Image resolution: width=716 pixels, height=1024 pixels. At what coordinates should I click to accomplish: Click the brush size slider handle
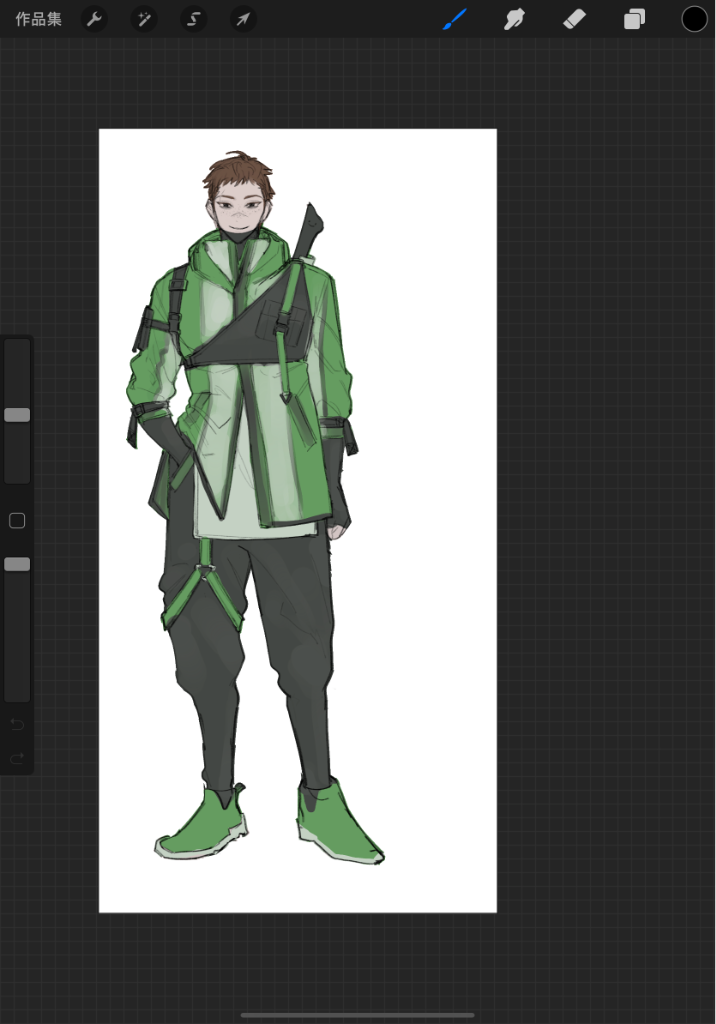click(x=17, y=415)
